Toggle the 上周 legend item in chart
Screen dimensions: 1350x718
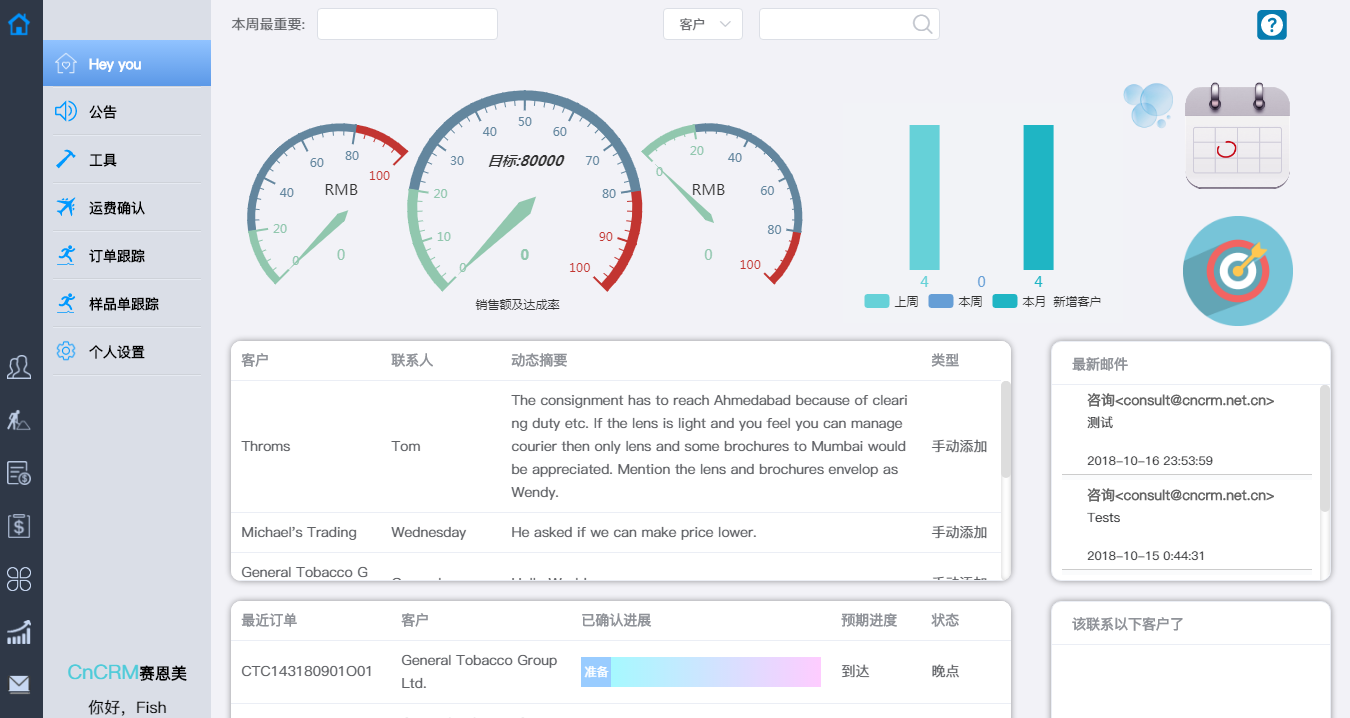pos(891,301)
